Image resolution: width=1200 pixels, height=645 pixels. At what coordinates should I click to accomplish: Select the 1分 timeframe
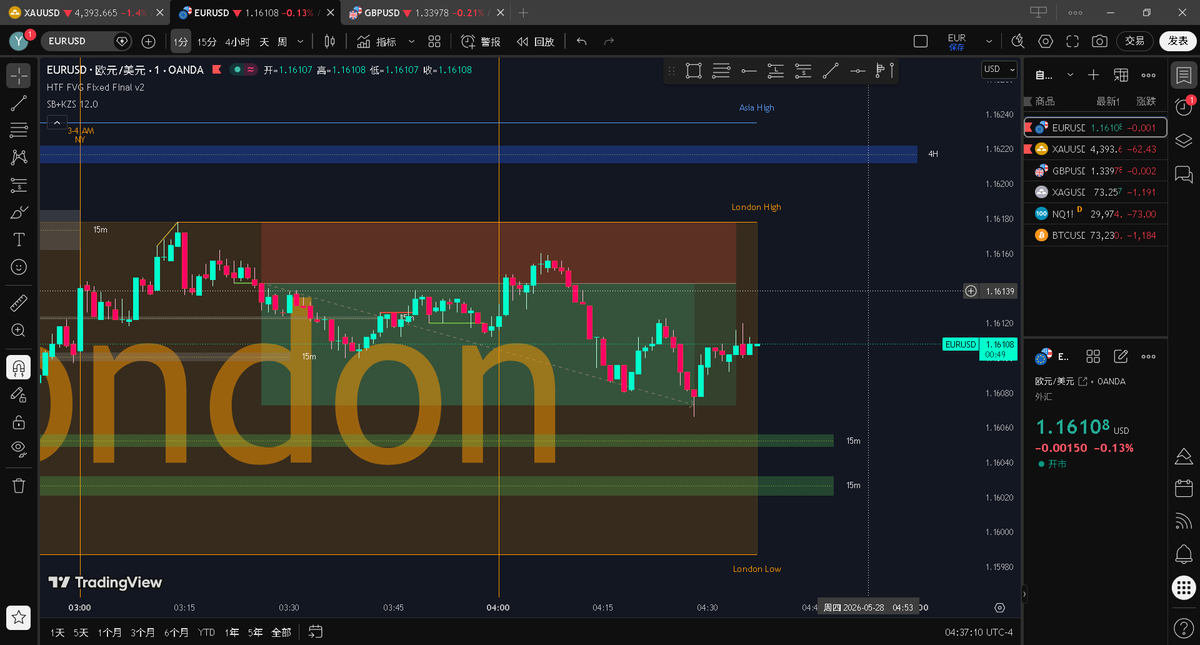tap(180, 41)
